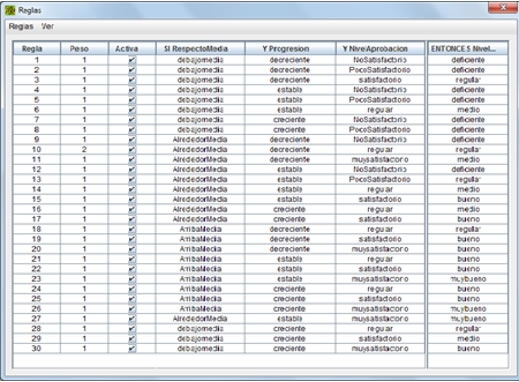Toggle the Activa checkbox for rule 8
The width and height of the screenshot is (519, 382).
pos(132,130)
